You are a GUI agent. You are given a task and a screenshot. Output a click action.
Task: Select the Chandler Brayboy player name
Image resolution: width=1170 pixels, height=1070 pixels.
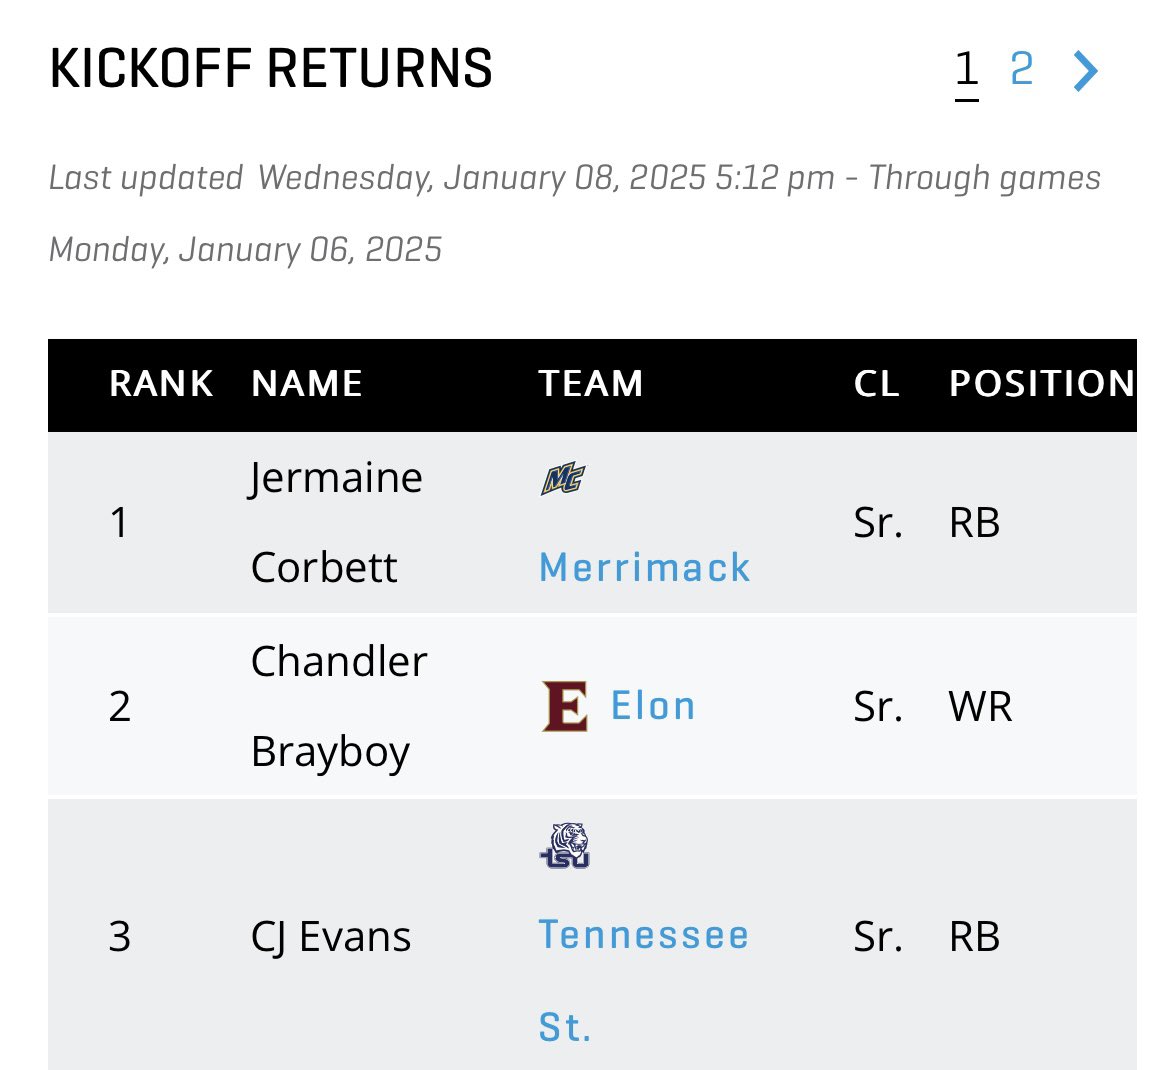[339, 706]
